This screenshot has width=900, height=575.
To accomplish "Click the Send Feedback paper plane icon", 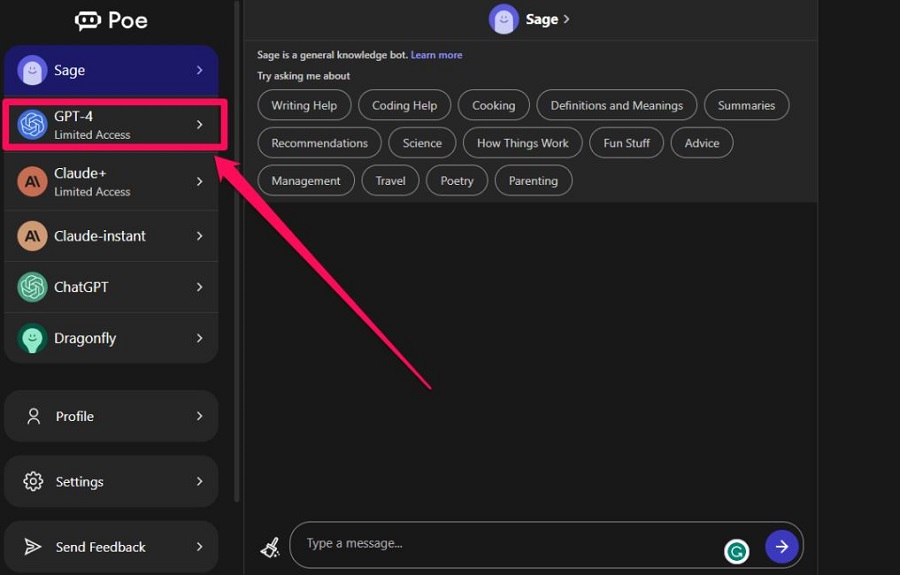I will click(33, 547).
